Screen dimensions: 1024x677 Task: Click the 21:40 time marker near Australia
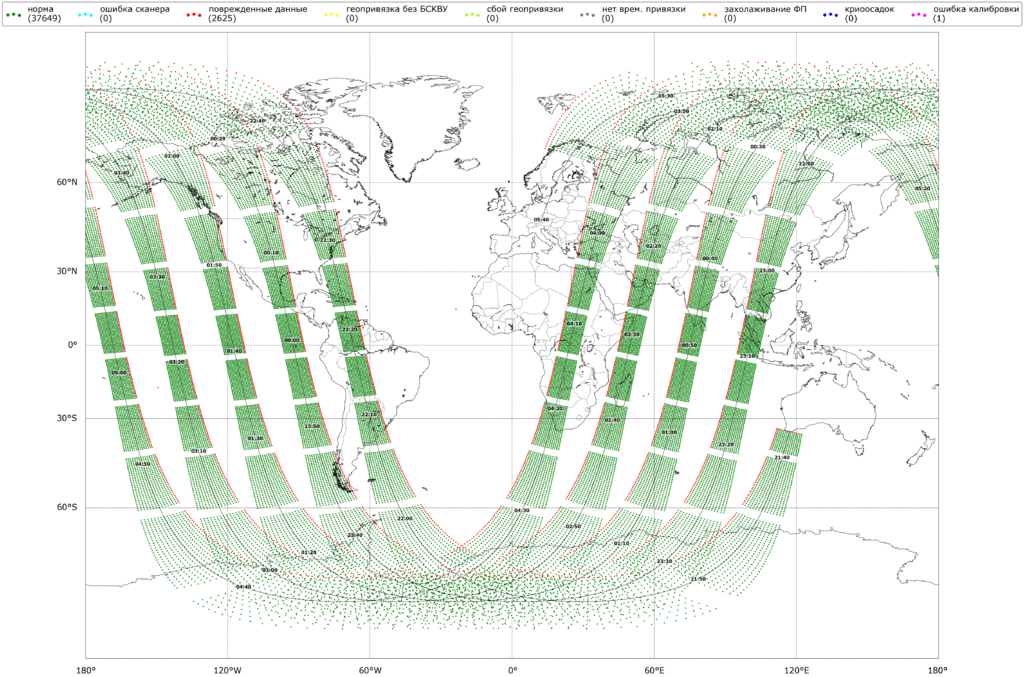click(782, 458)
